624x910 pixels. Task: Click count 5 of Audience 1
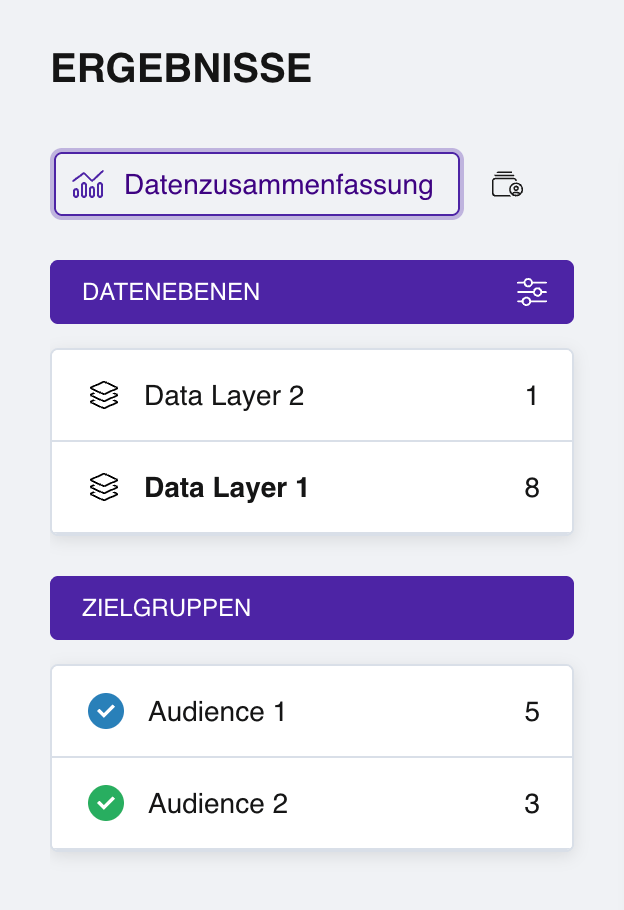(x=532, y=712)
